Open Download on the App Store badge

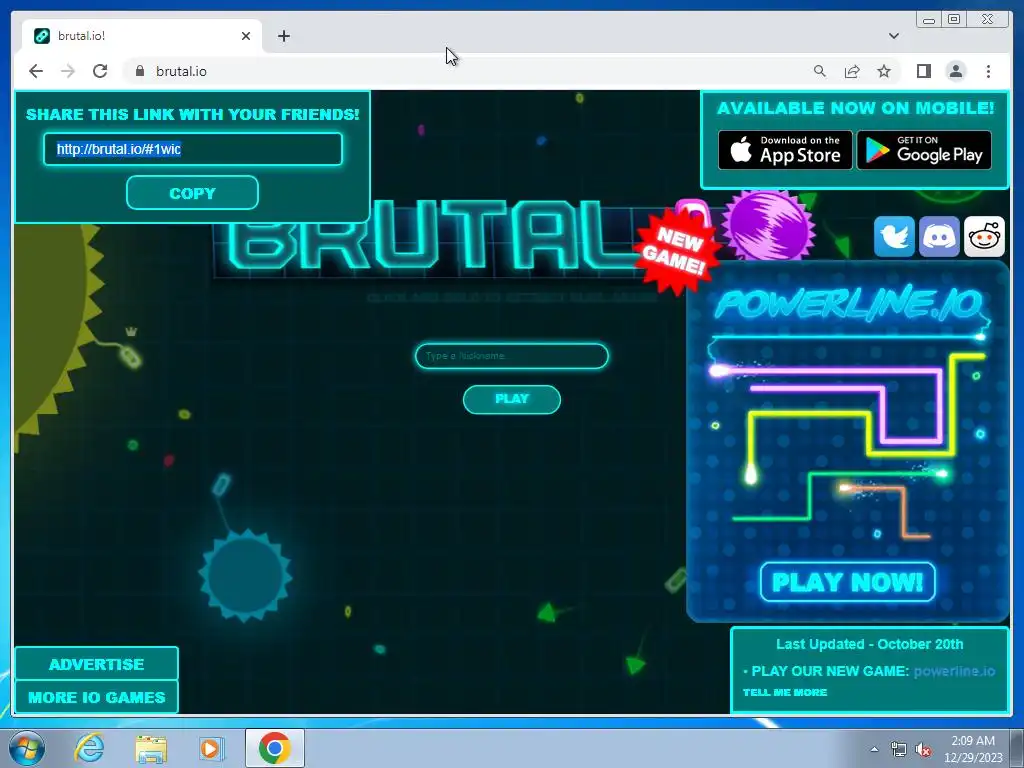click(x=786, y=150)
